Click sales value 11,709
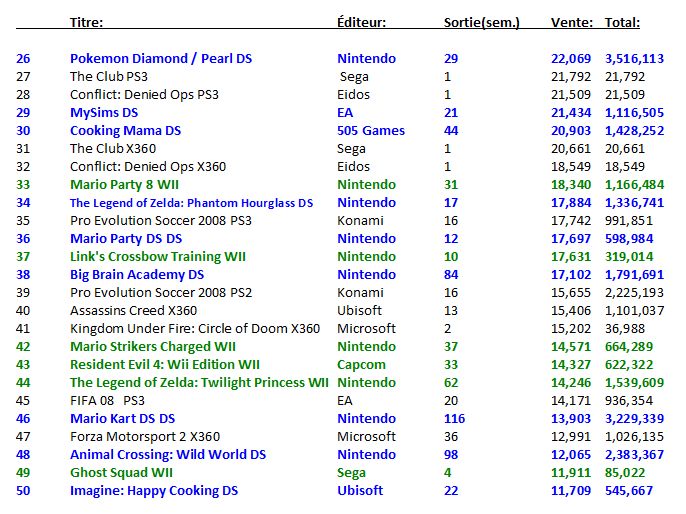The image size is (686, 514). 571,491
